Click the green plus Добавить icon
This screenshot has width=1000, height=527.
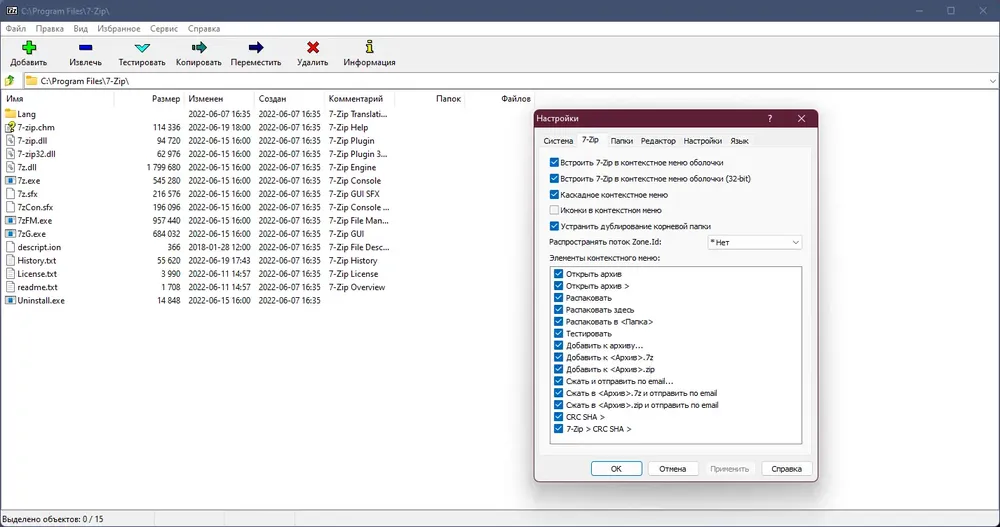pyautogui.click(x=29, y=48)
